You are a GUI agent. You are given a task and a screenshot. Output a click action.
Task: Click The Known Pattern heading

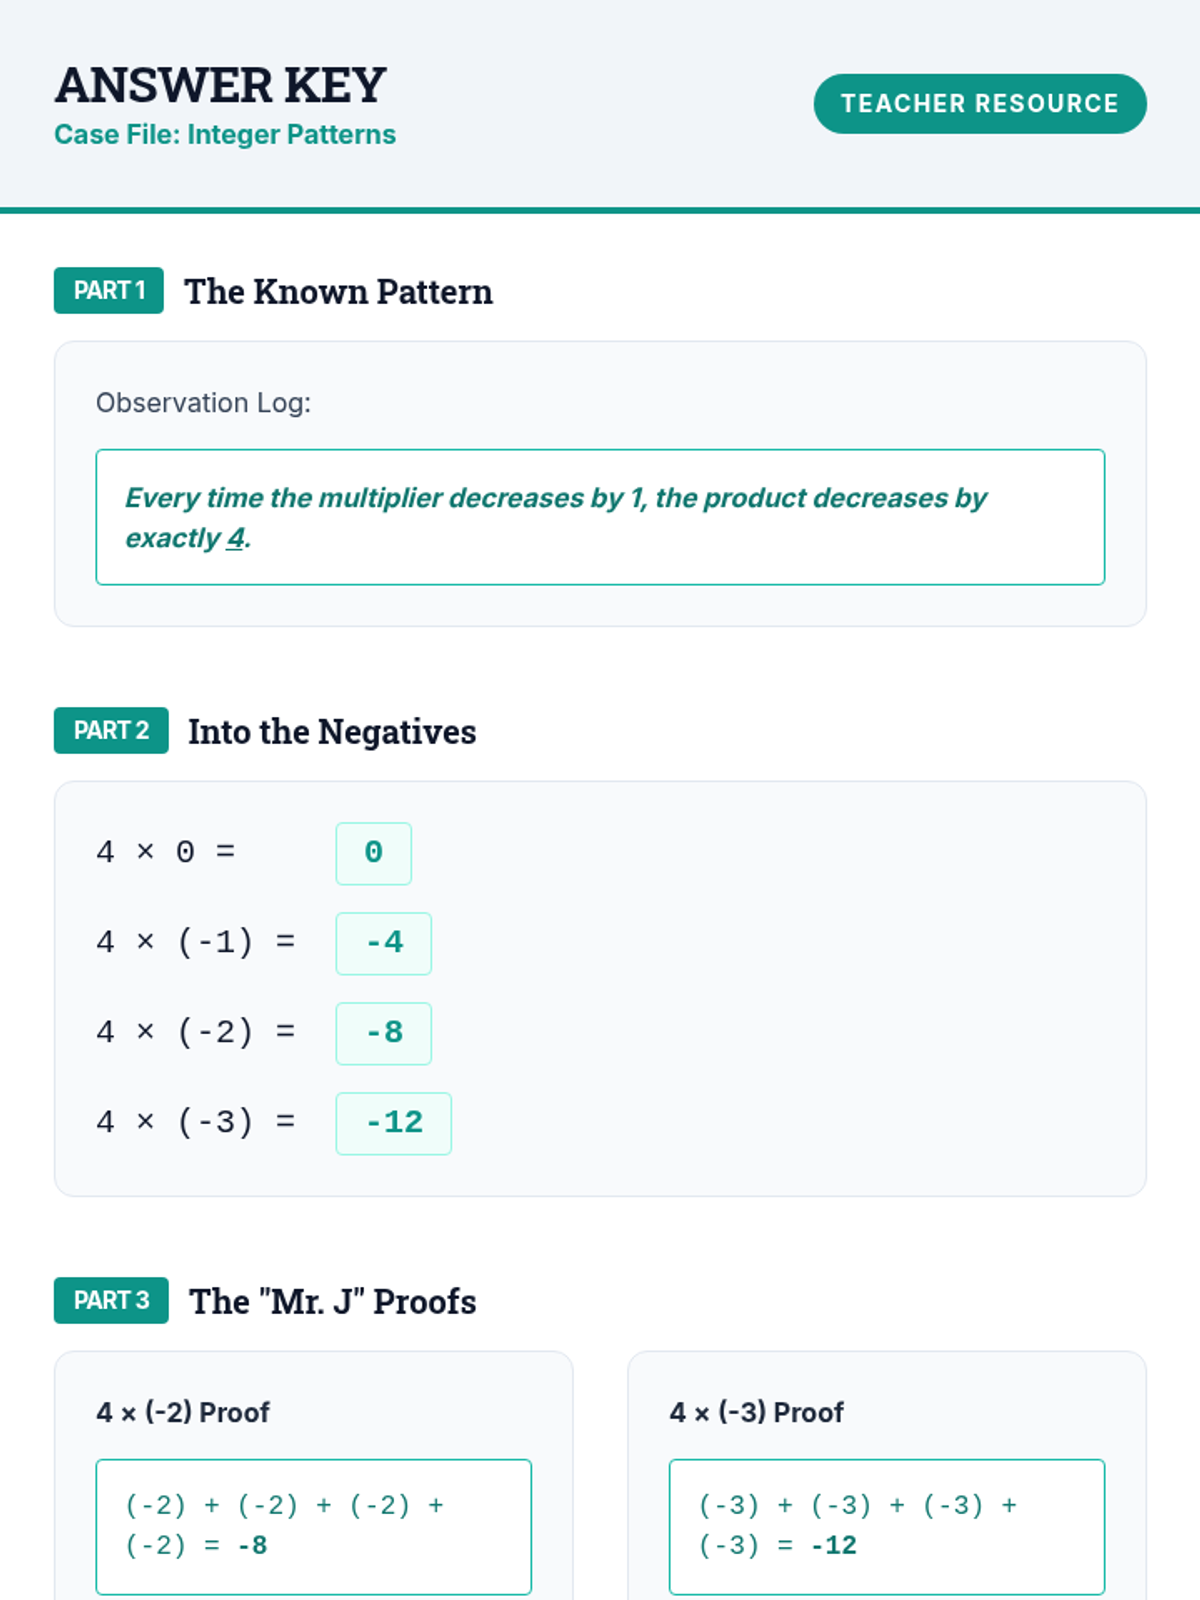[338, 292]
